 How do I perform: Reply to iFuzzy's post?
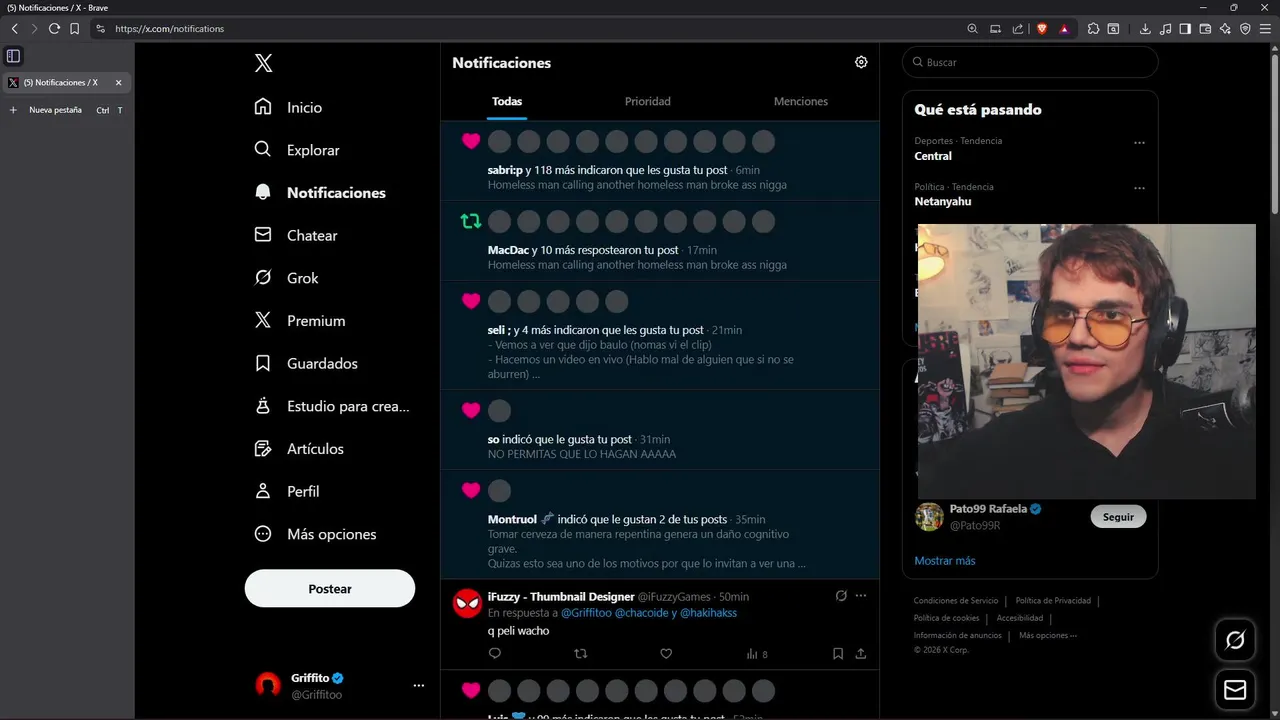[495, 654]
